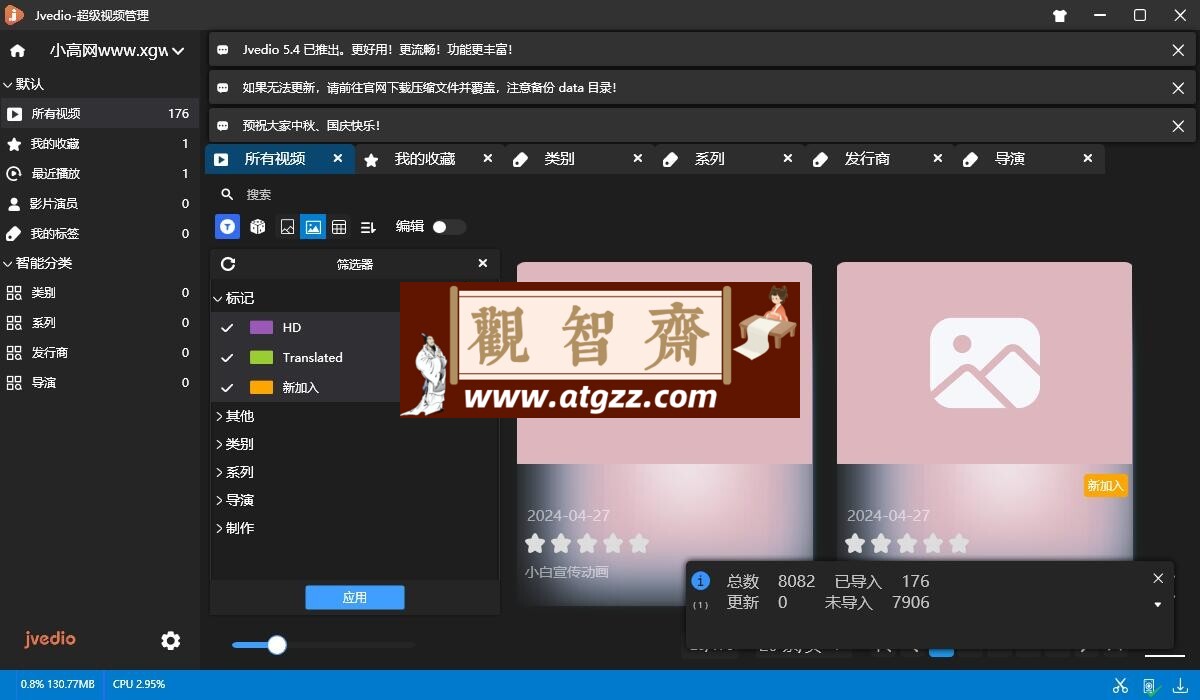1200x700 pixels.
Task: Open 类别 under 智能分类 in the sidebar
Action: click(x=100, y=293)
